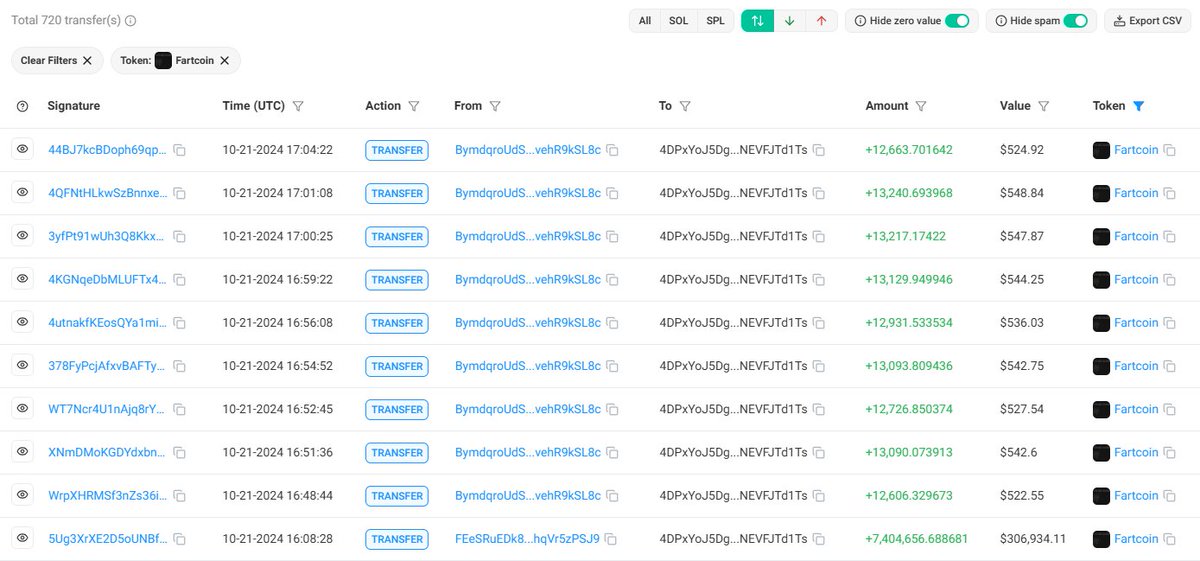
Task: Open the Time (UTC) column filter
Action: tap(298, 106)
